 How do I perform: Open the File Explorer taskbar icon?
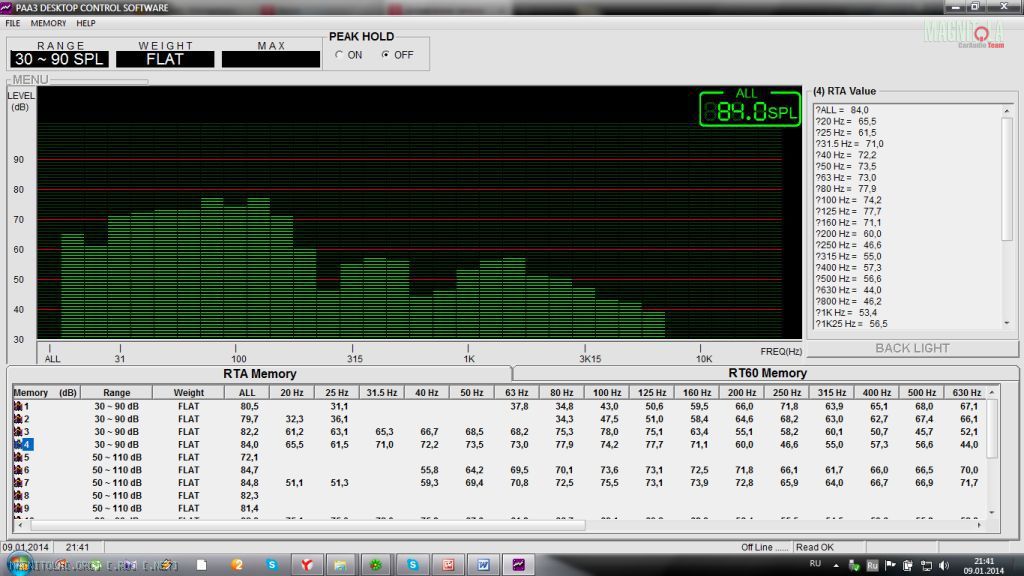click(x=341, y=565)
